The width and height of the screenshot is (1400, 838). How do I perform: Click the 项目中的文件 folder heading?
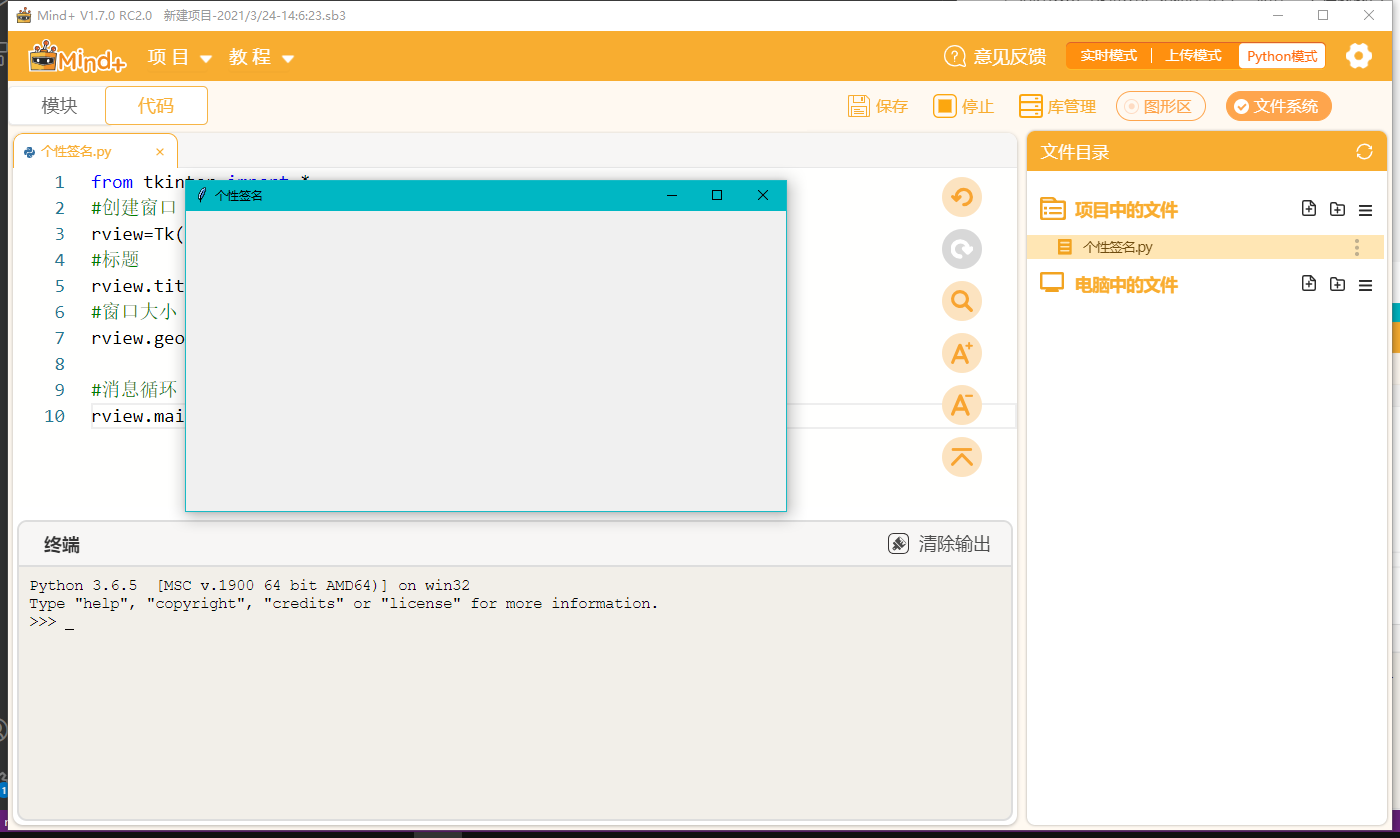pos(1126,210)
